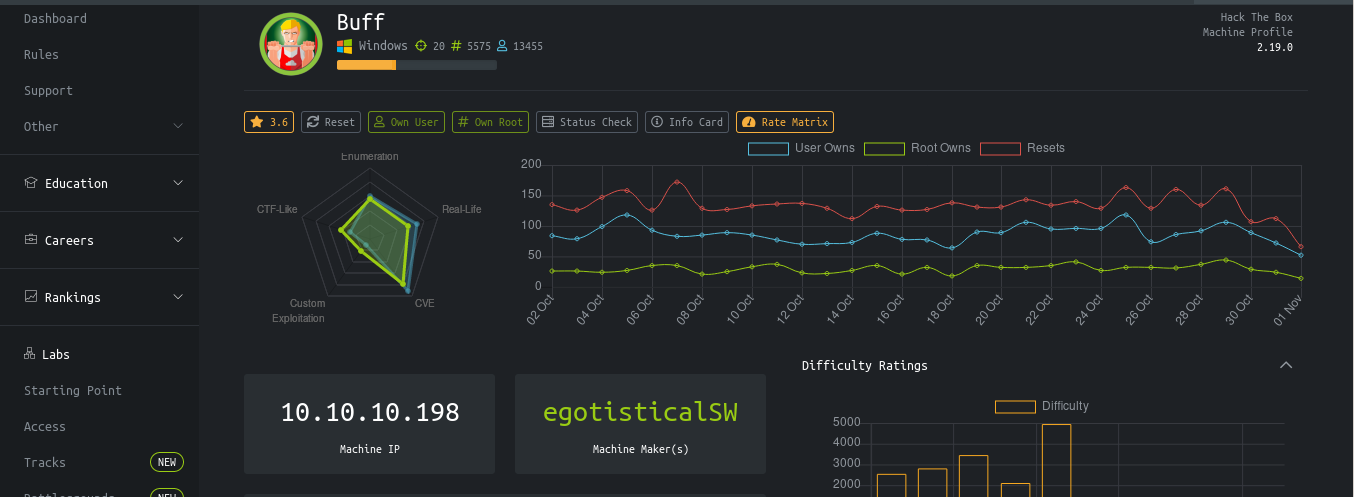
Task: Expand the Other sidebar section chevron
Action: (178, 126)
